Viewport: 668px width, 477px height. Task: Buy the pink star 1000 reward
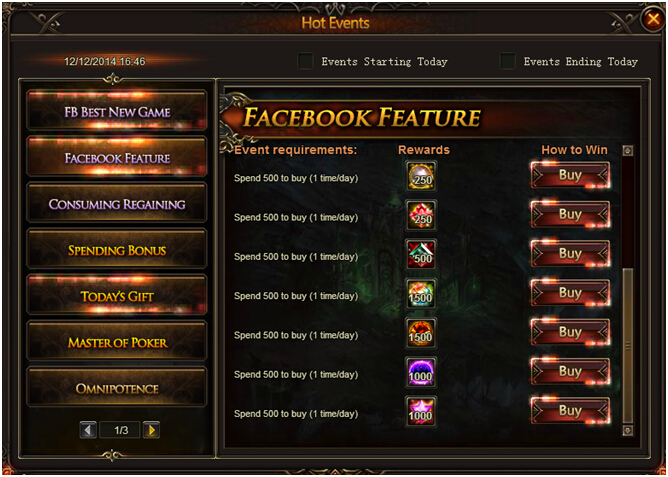[570, 411]
